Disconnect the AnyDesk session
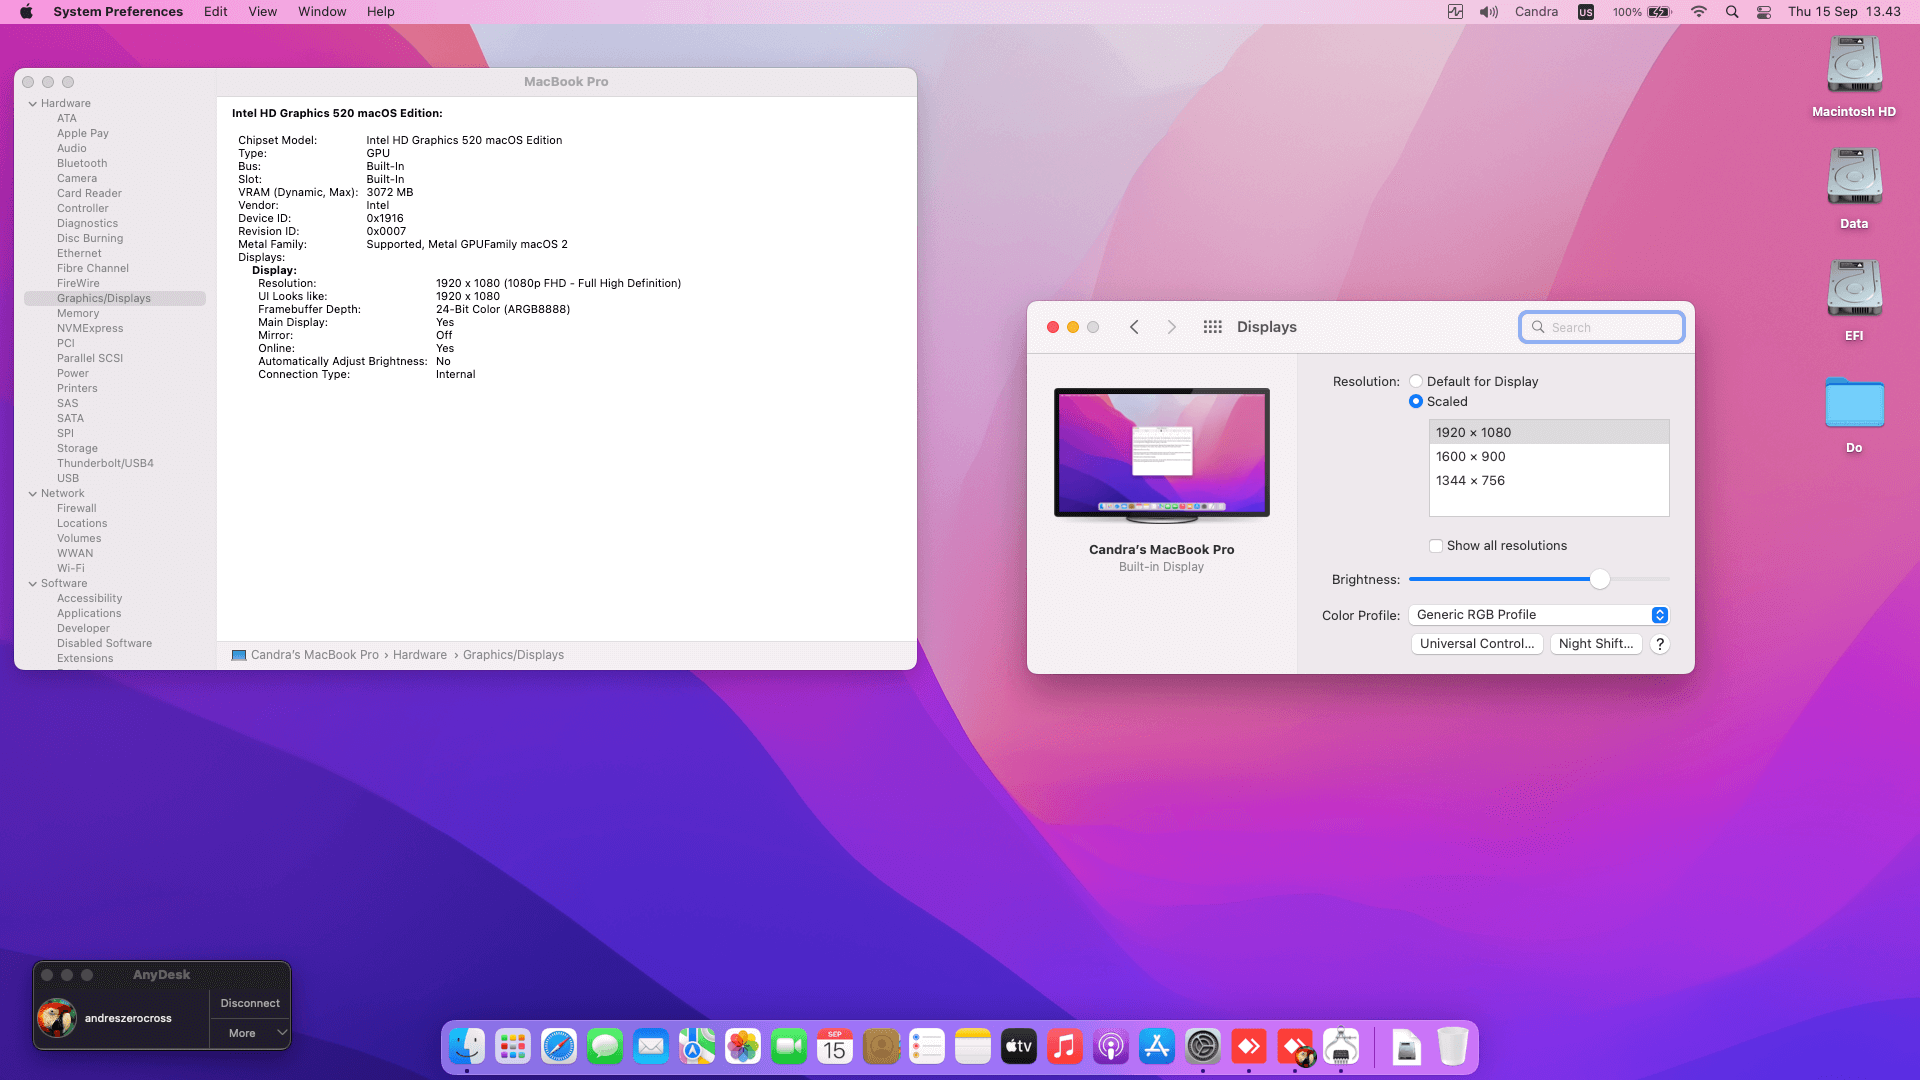Image resolution: width=1920 pixels, height=1080 pixels. click(250, 1003)
